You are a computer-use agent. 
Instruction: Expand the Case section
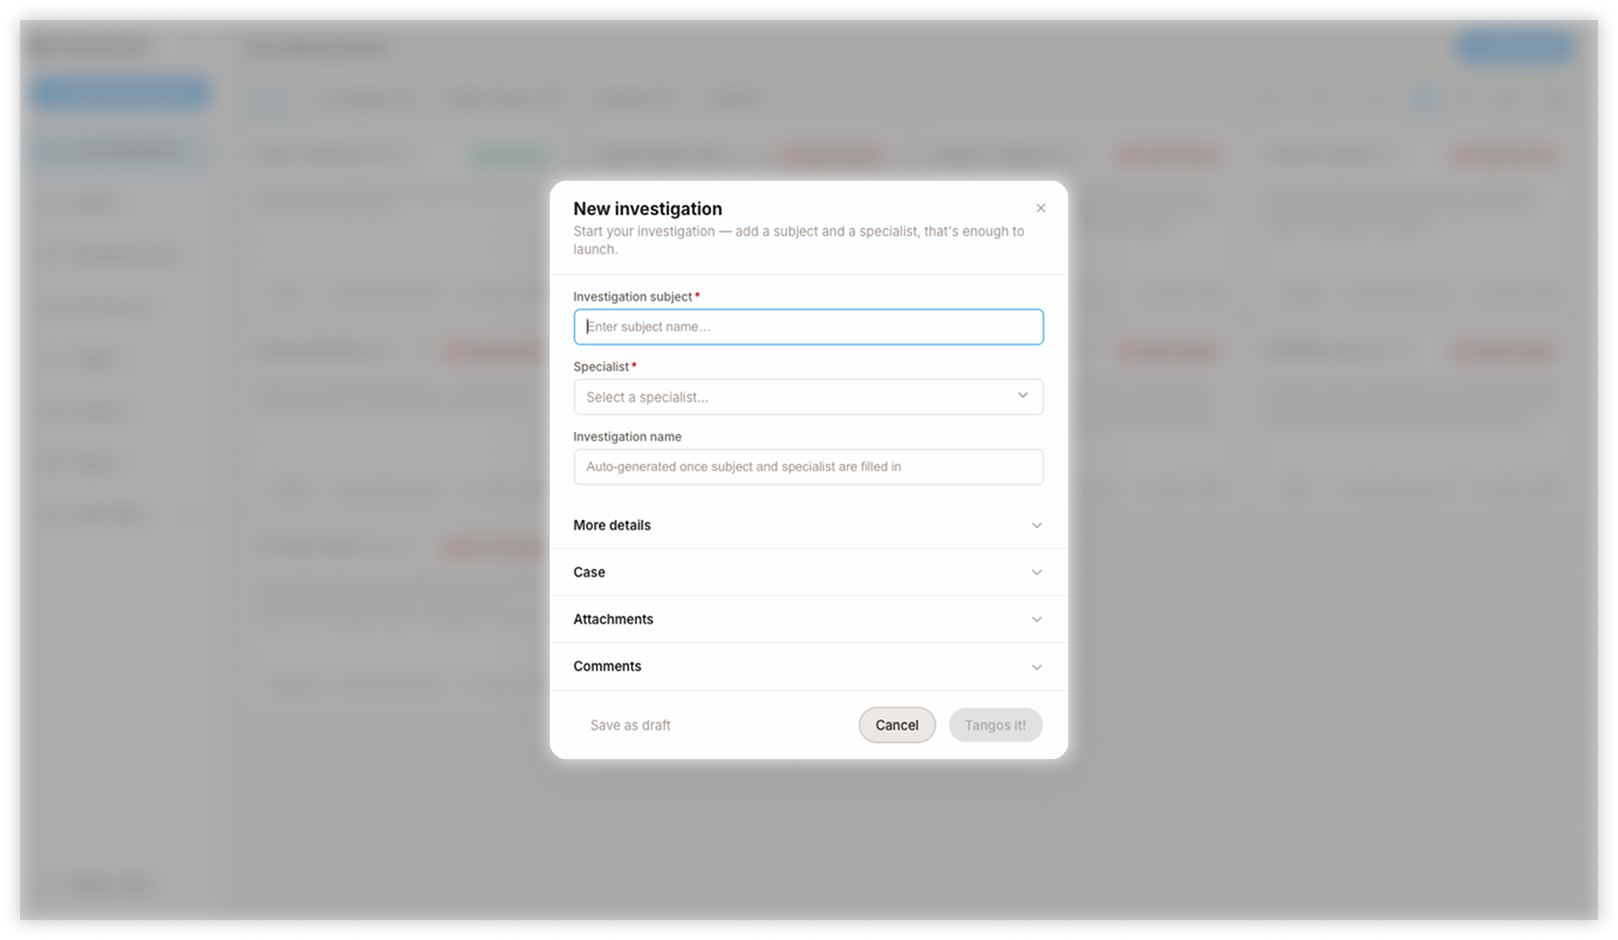pyautogui.click(x=808, y=572)
